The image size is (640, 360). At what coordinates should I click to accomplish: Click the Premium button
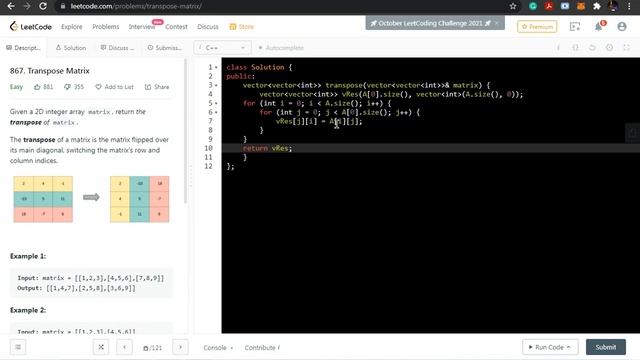[x=537, y=27]
